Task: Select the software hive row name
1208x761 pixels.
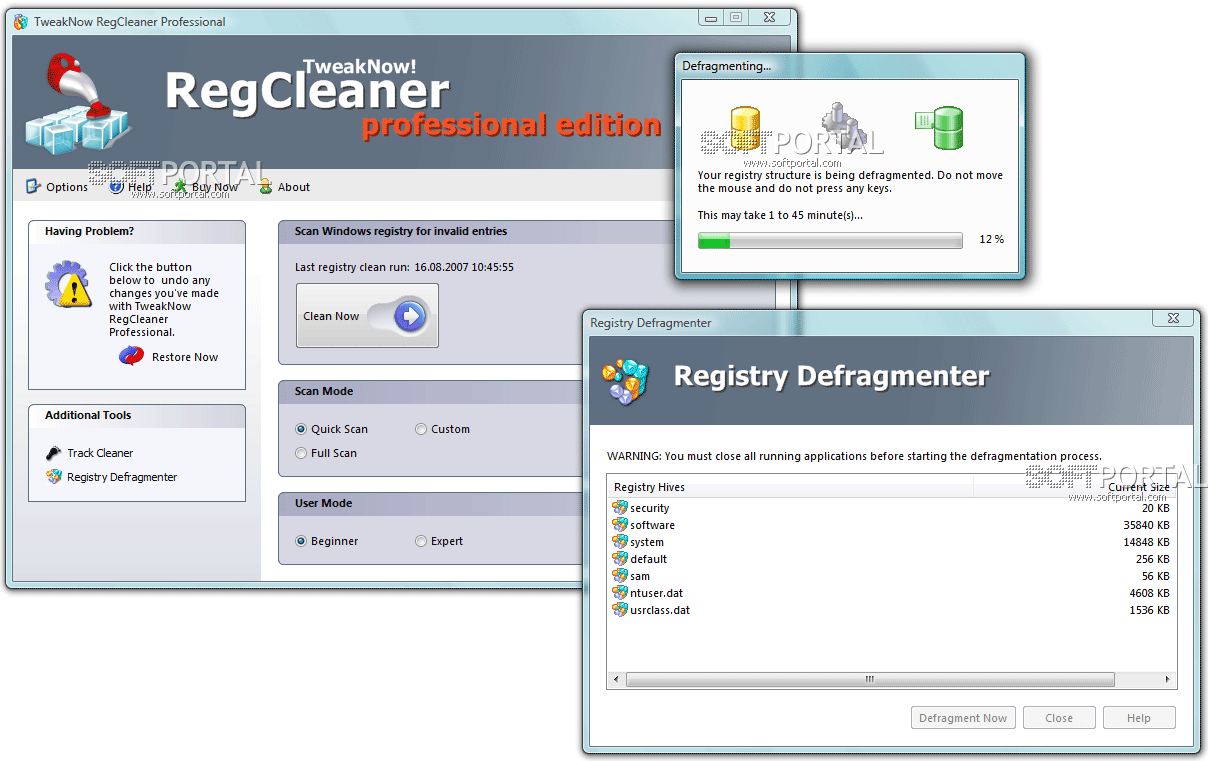Action: (x=652, y=525)
